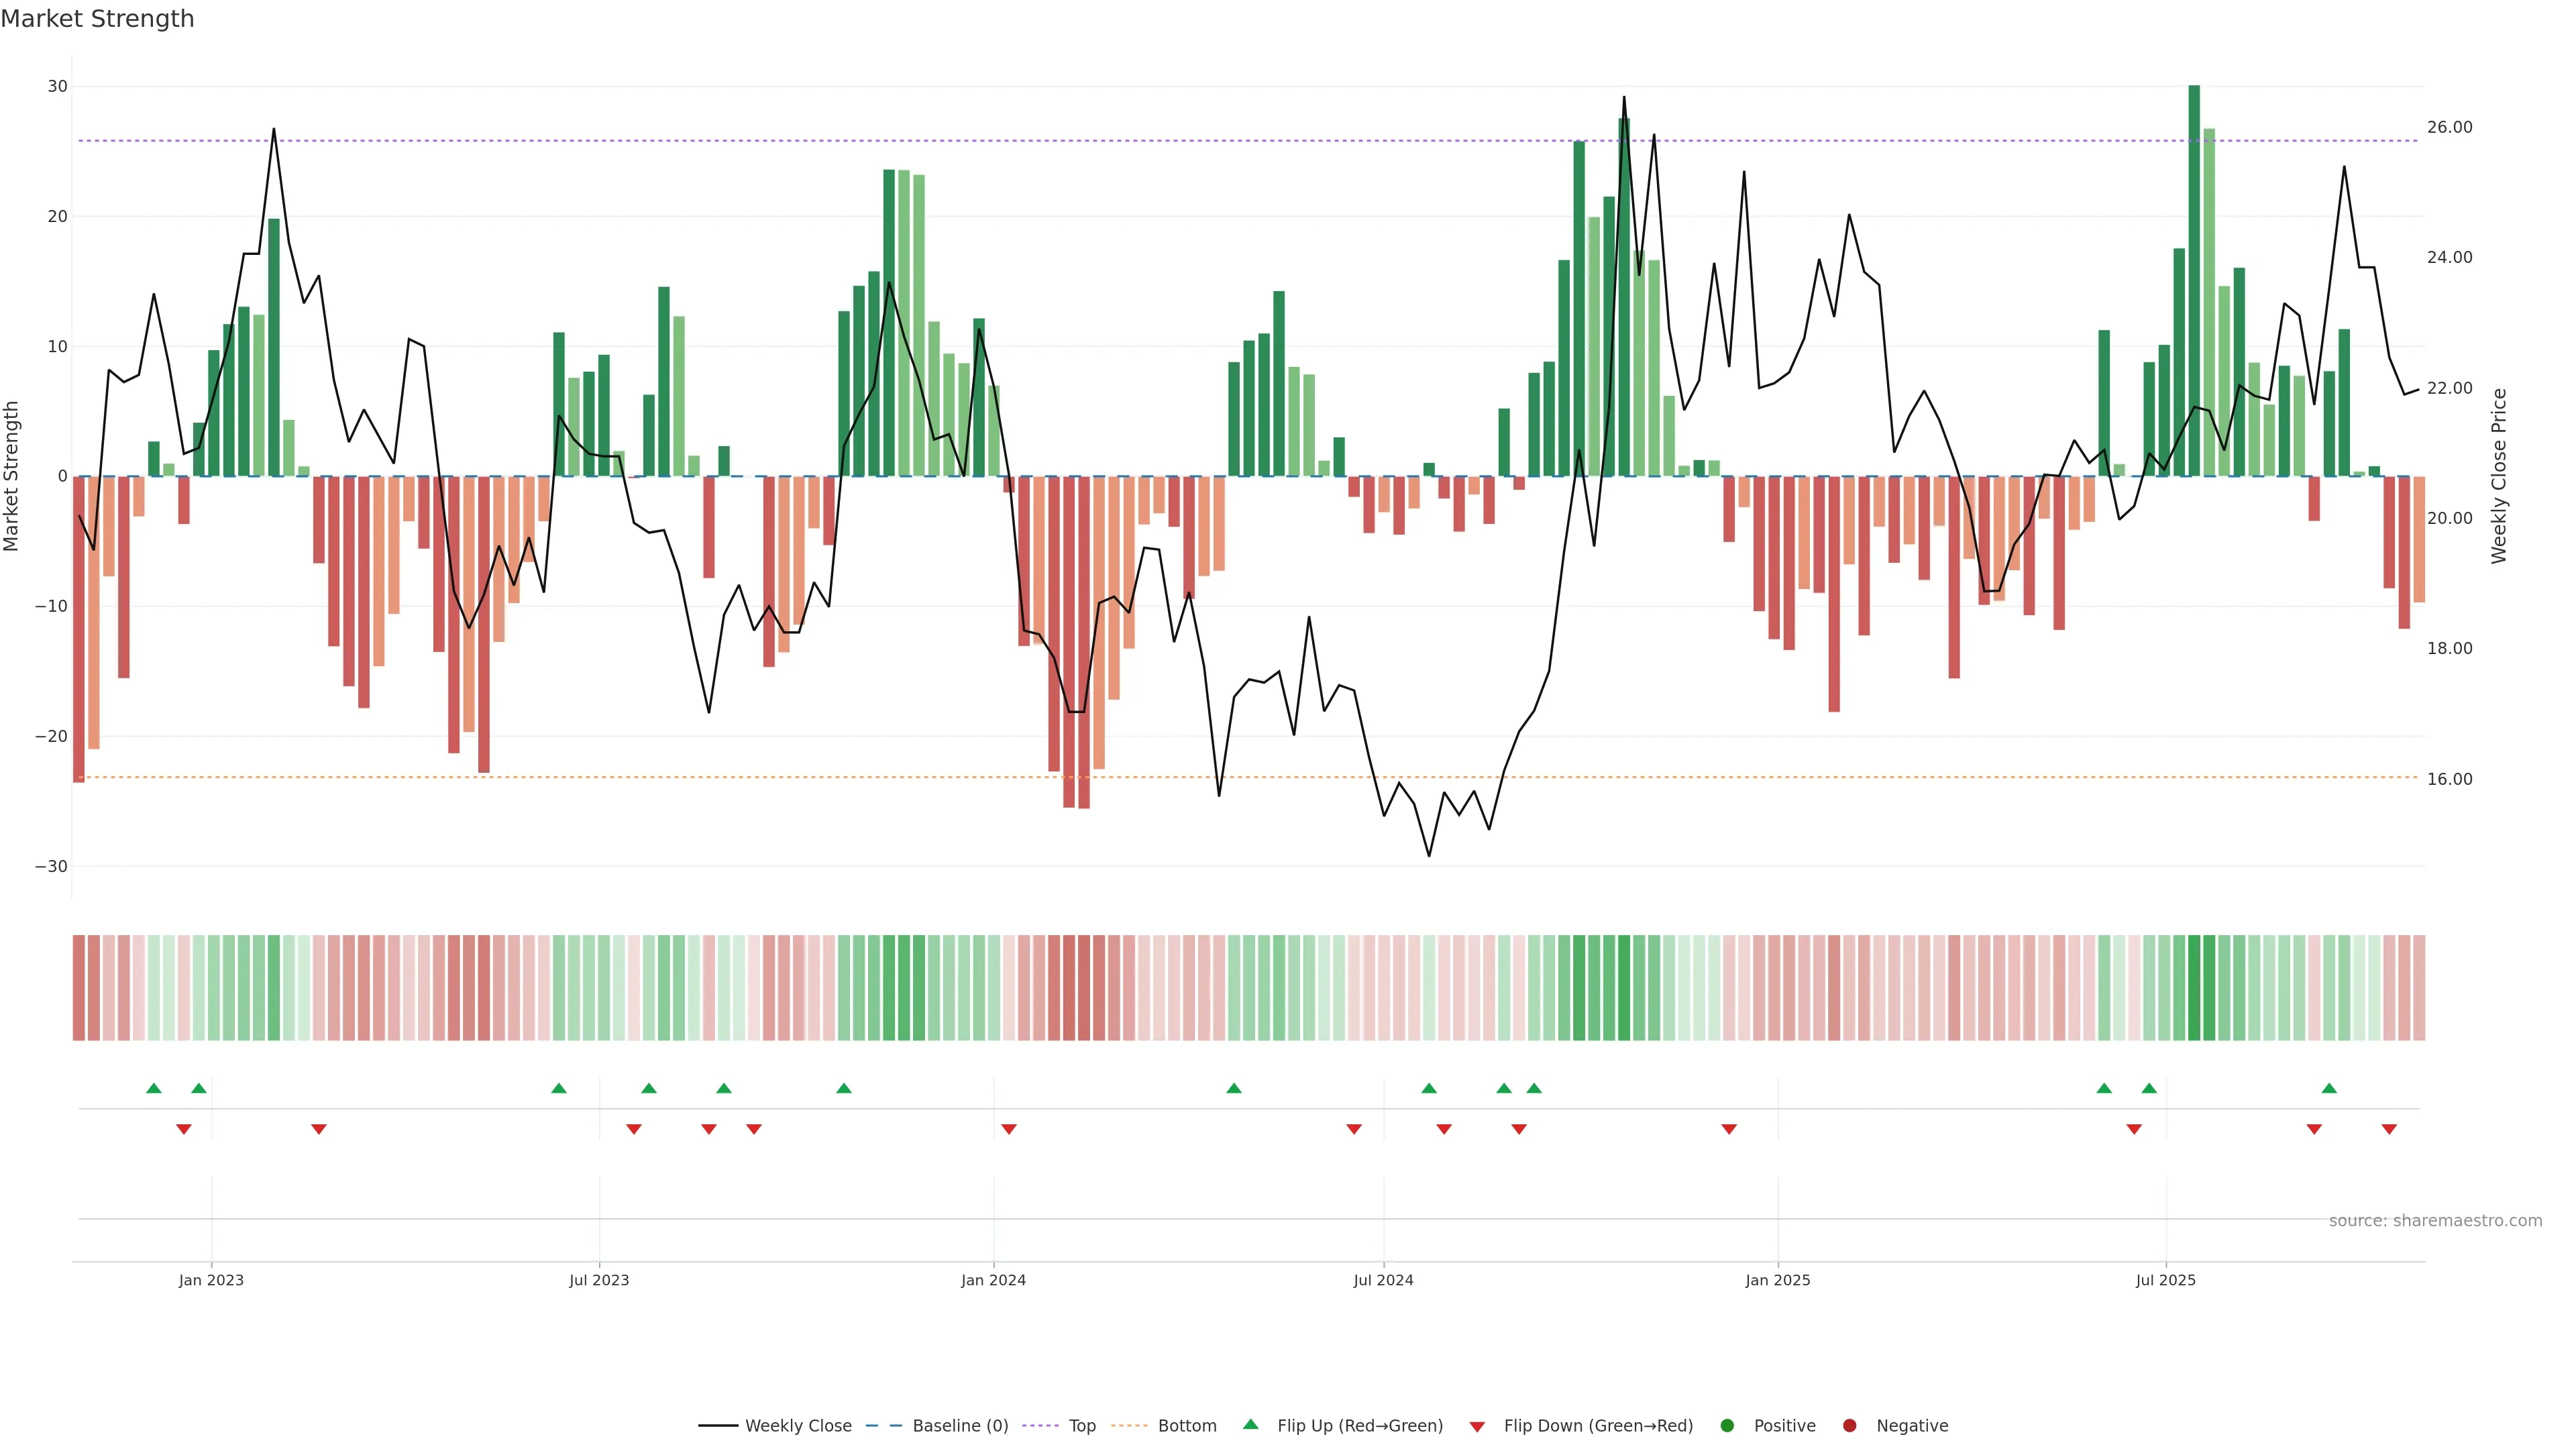Click the Jul 2024 x-axis label
The height and width of the screenshot is (1449, 2576).
coord(1383,1280)
